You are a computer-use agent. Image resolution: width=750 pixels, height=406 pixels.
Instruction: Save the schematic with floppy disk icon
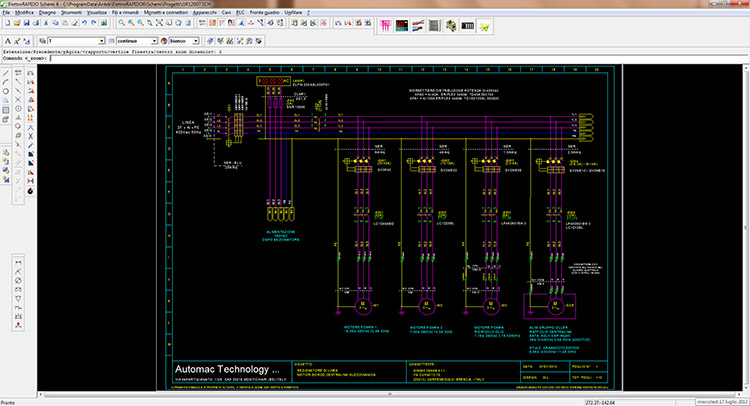[26, 23]
